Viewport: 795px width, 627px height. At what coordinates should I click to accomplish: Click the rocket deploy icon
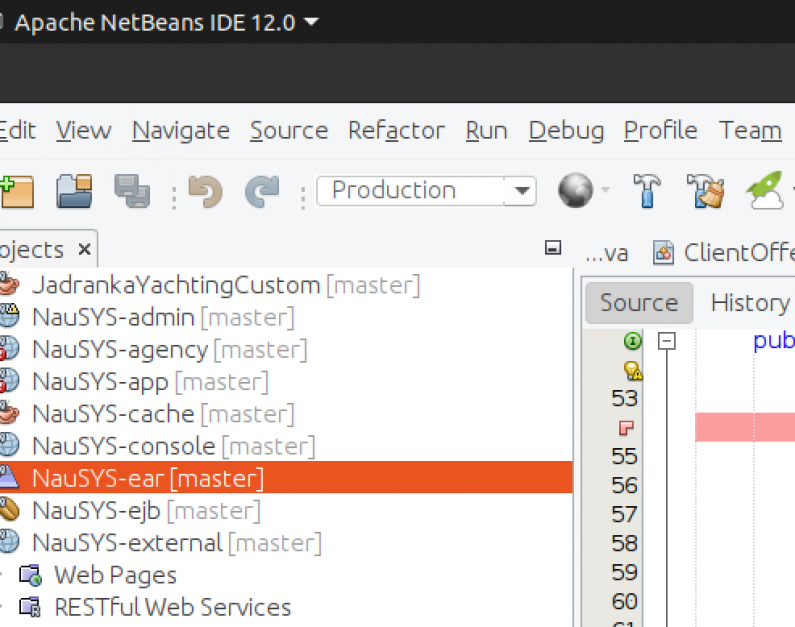(765, 191)
